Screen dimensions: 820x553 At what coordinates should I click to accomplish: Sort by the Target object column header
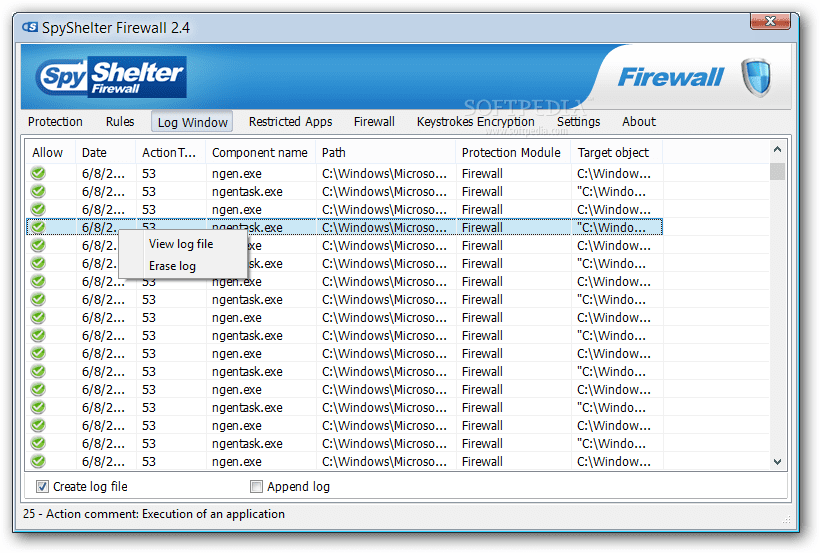[617, 152]
